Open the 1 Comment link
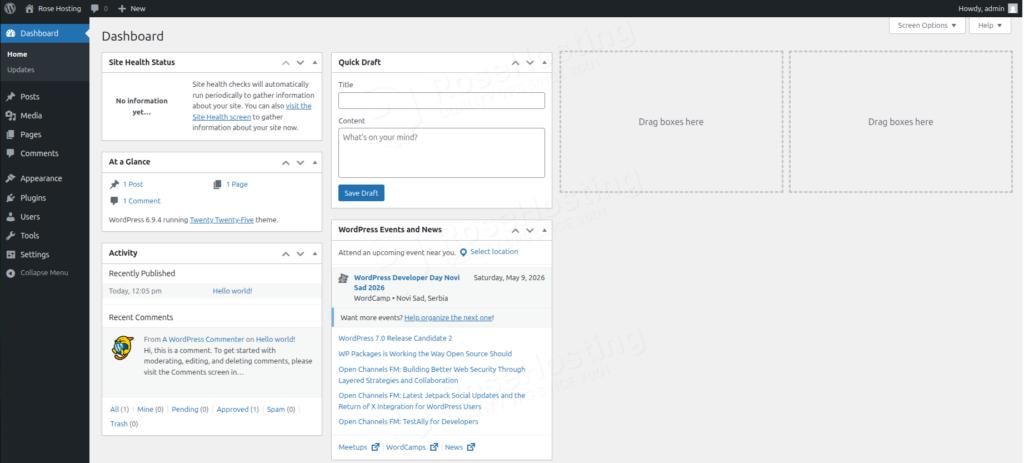1024x463 pixels. [141, 201]
